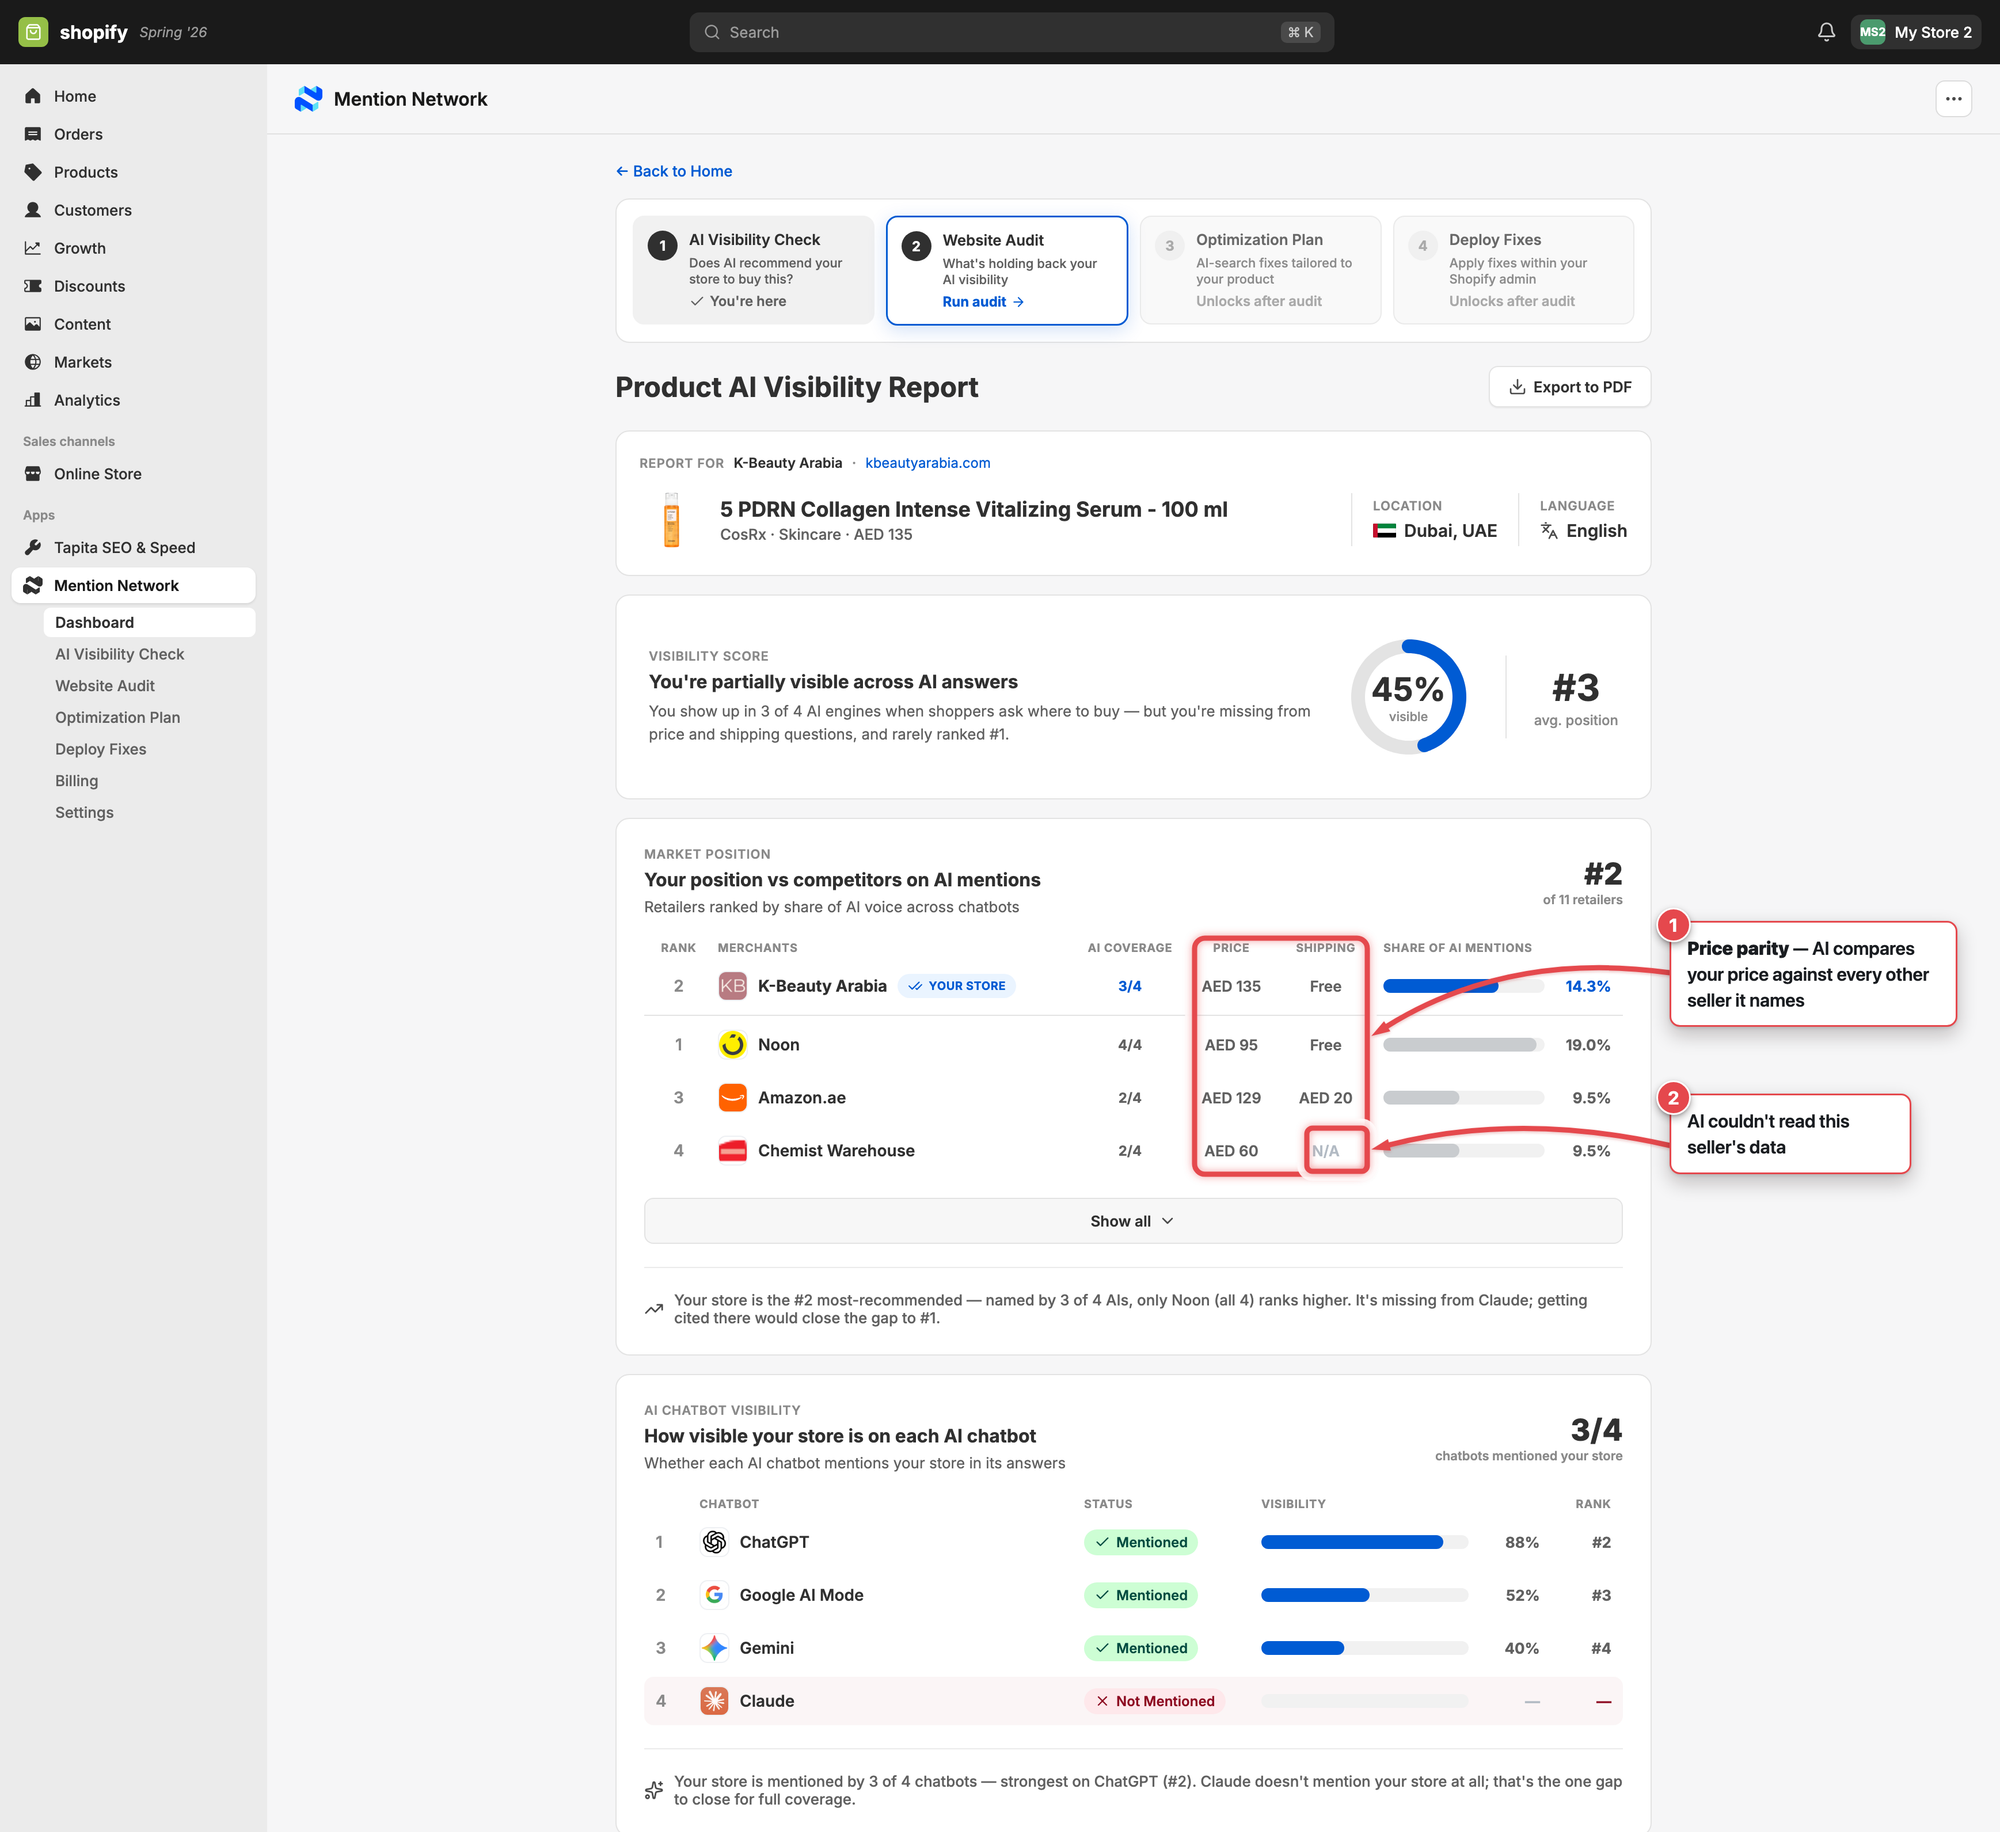2000x1832 pixels.
Task: Click the YOUR STORE badge
Action: [957, 986]
